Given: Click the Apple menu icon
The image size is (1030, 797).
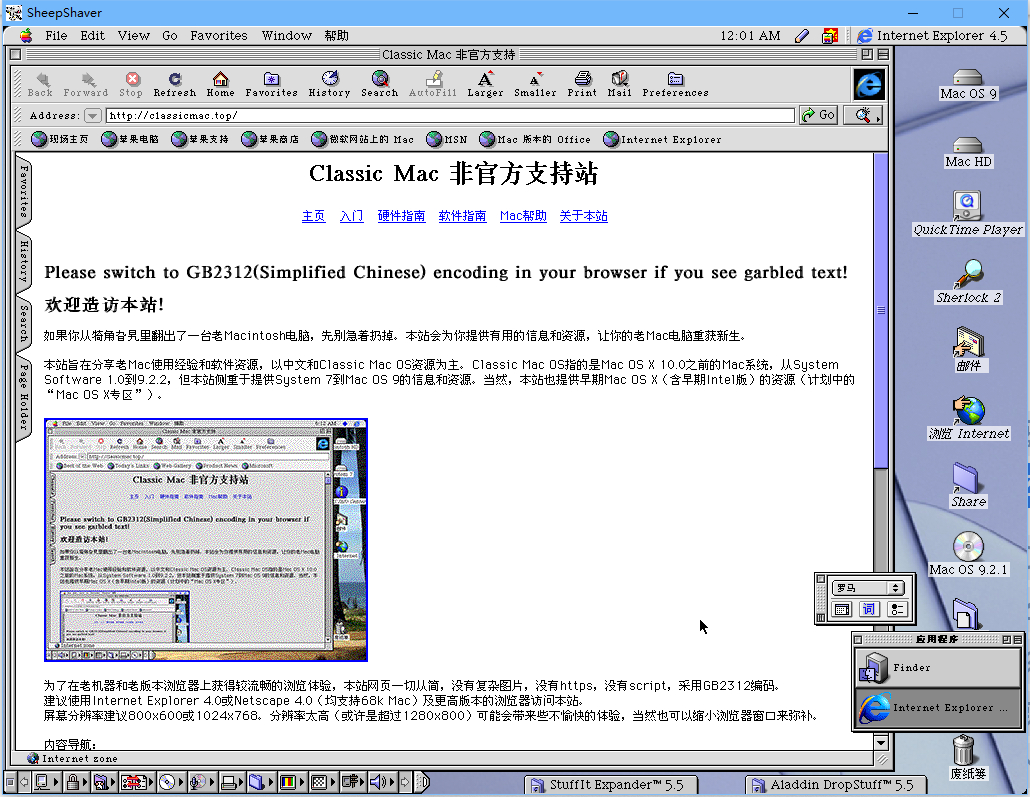Looking at the screenshot, I should [x=26, y=35].
